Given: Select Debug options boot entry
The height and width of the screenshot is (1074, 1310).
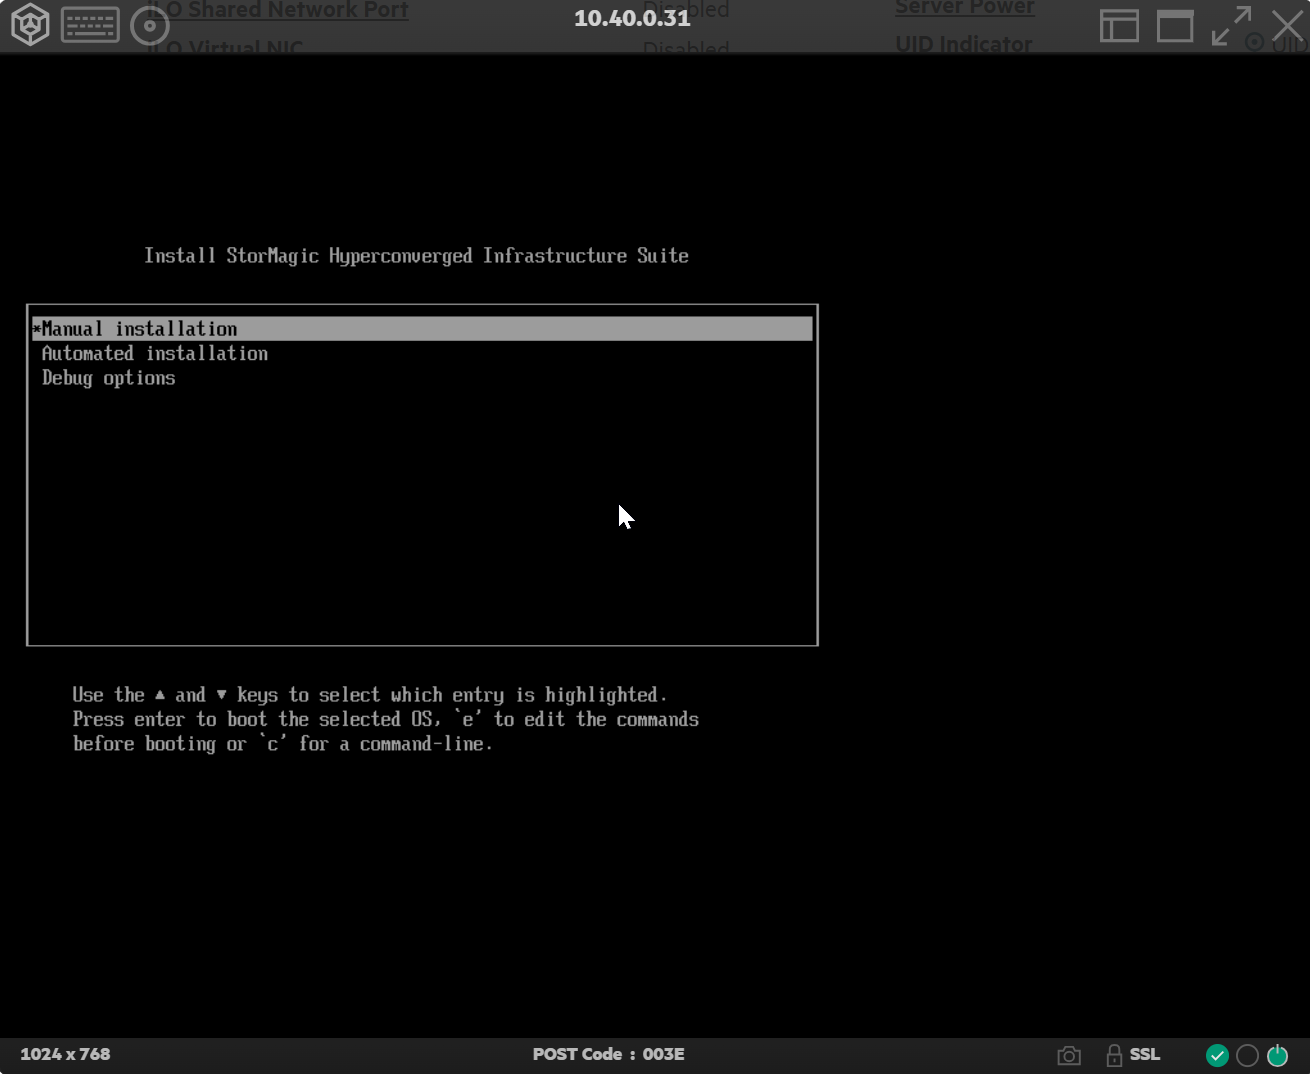Looking at the screenshot, I should (109, 378).
